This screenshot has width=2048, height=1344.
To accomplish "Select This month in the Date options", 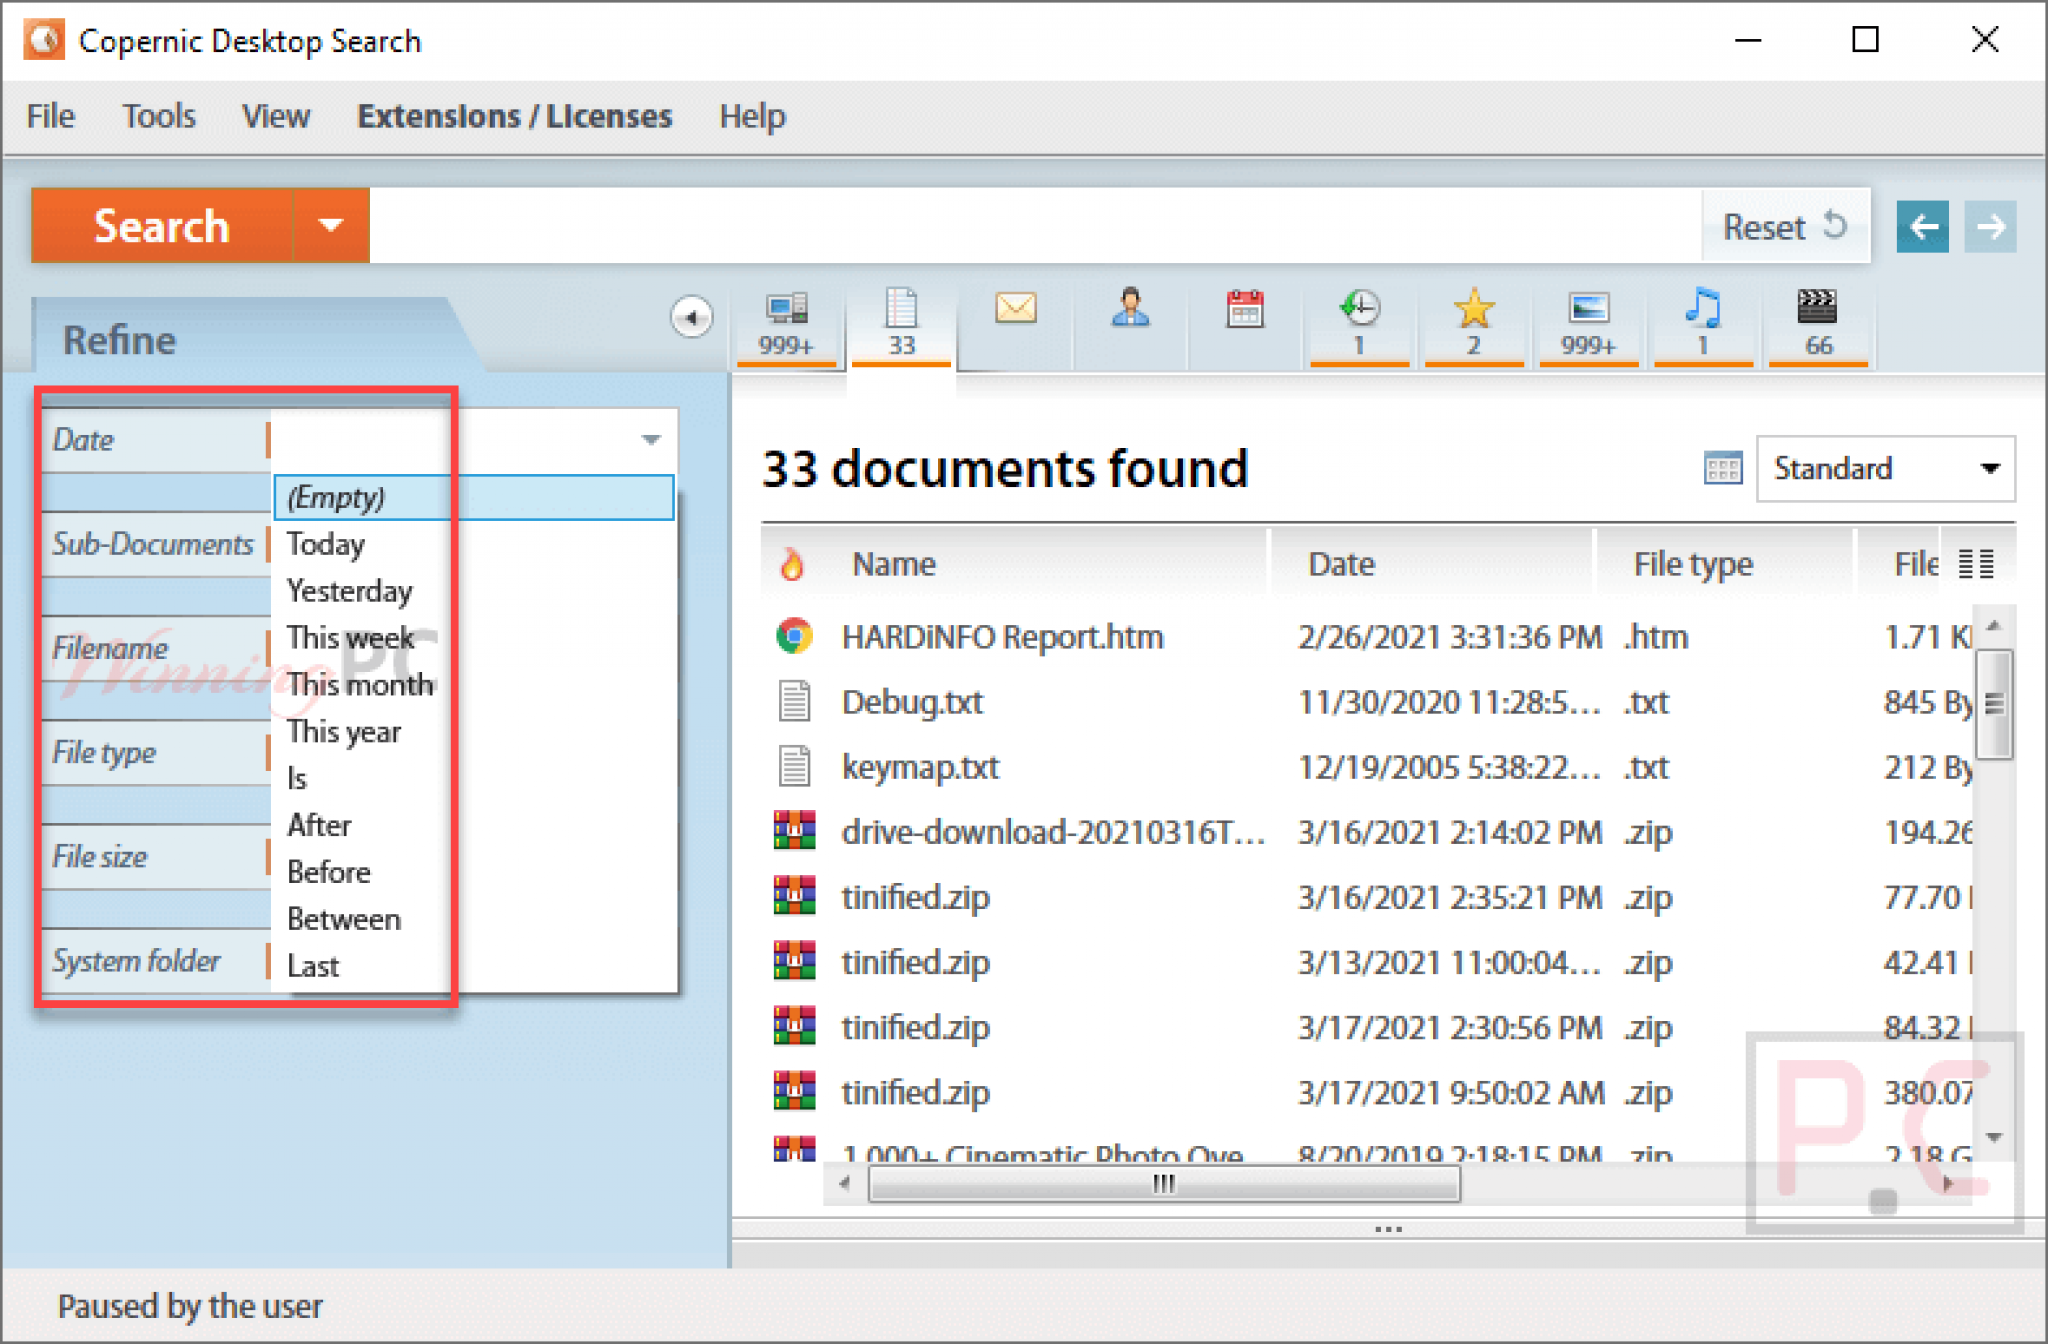I will [360, 685].
